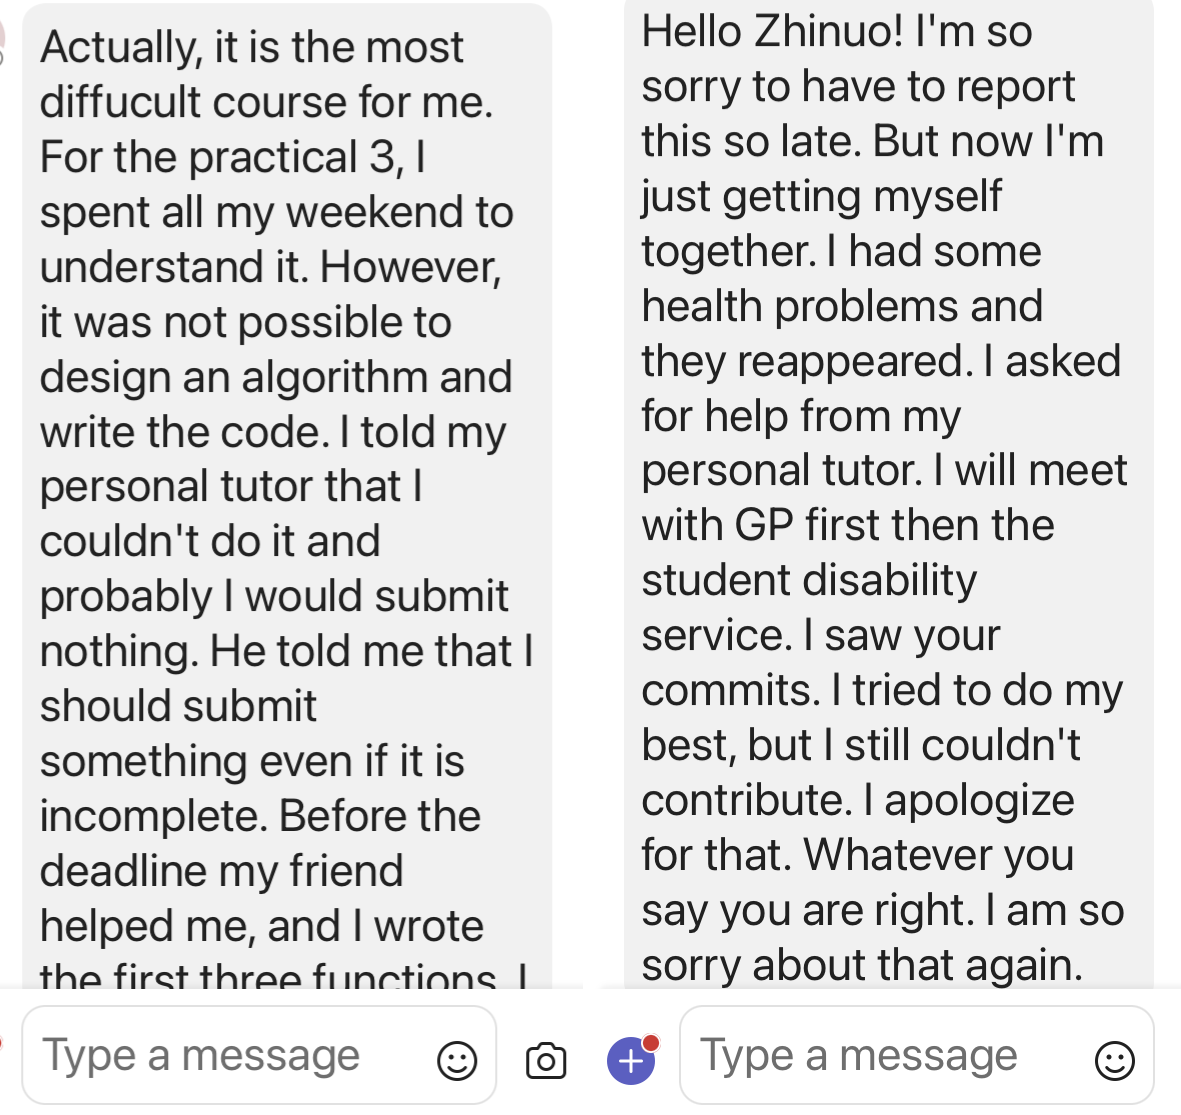The height and width of the screenshot is (1115, 1181).
Task: Tap 'sorry about that again' closing line
Action: 861,965
